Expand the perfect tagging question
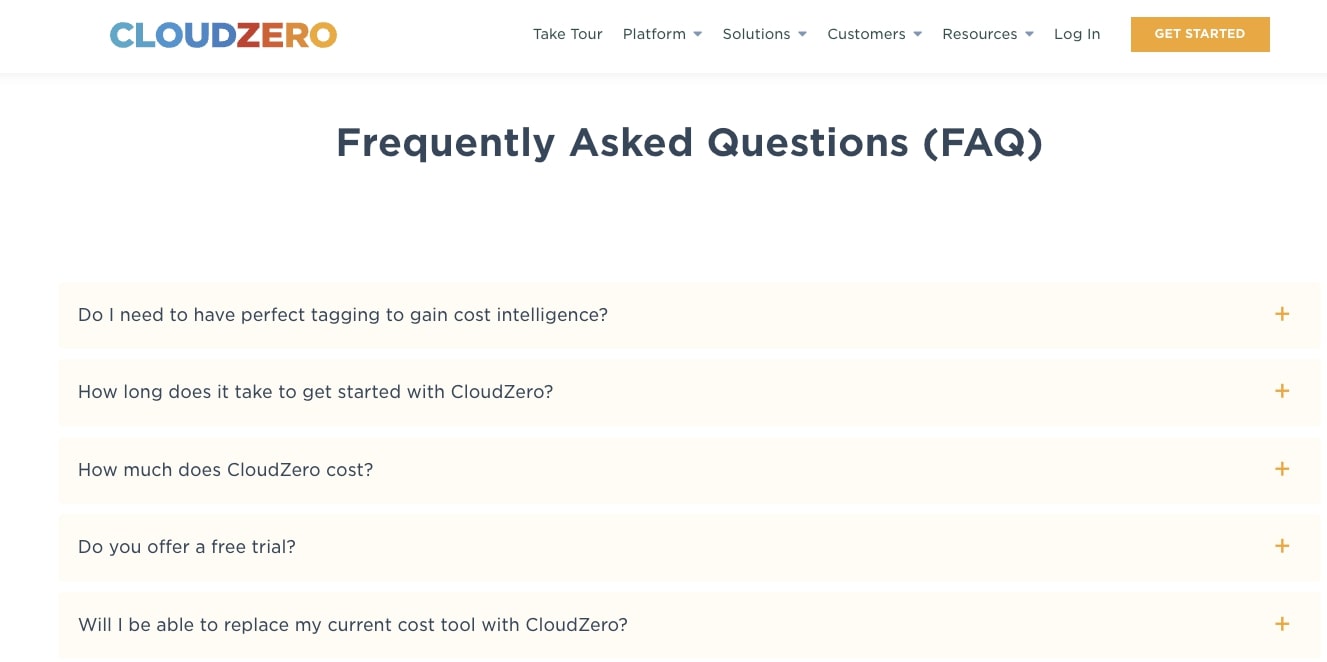The image size is (1327, 662). [x=689, y=315]
